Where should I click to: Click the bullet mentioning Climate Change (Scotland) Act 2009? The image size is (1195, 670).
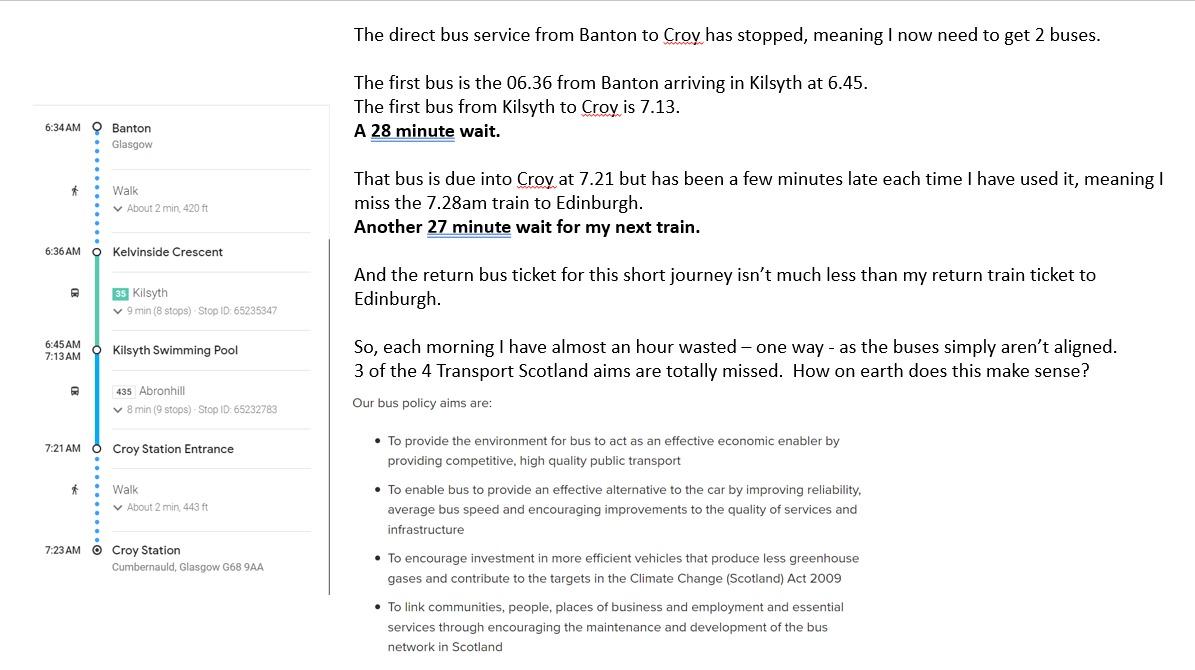pyautogui.click(x=623, y=568)
